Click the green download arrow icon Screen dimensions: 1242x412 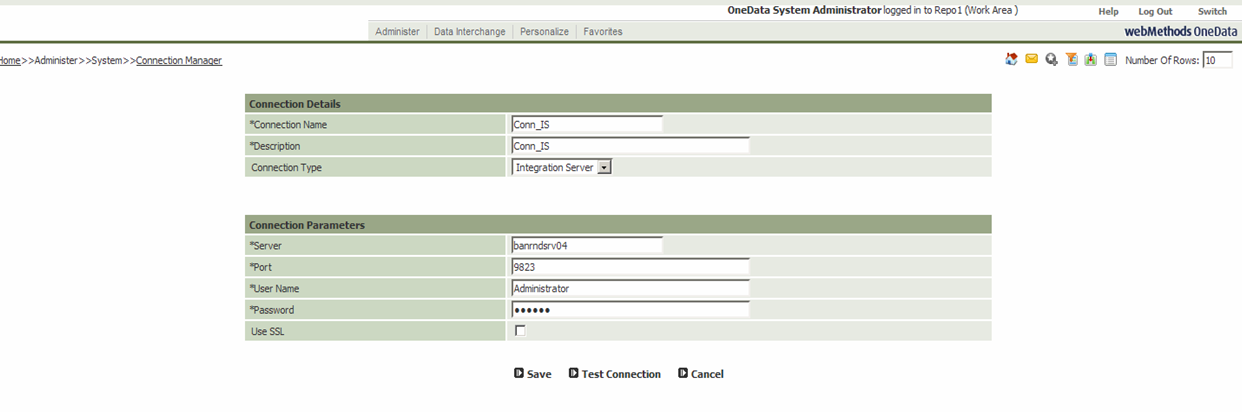click(x=1091, y=60)
